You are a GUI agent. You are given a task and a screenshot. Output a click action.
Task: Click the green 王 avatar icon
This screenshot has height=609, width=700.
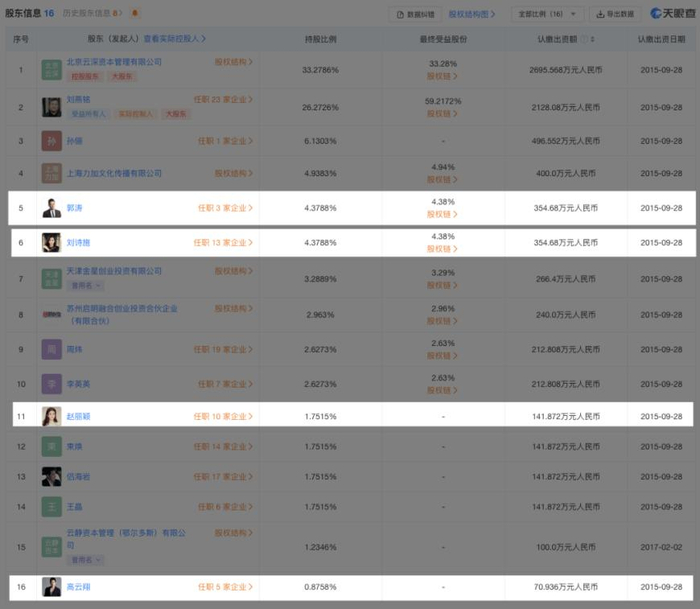[x=51, y=507]
